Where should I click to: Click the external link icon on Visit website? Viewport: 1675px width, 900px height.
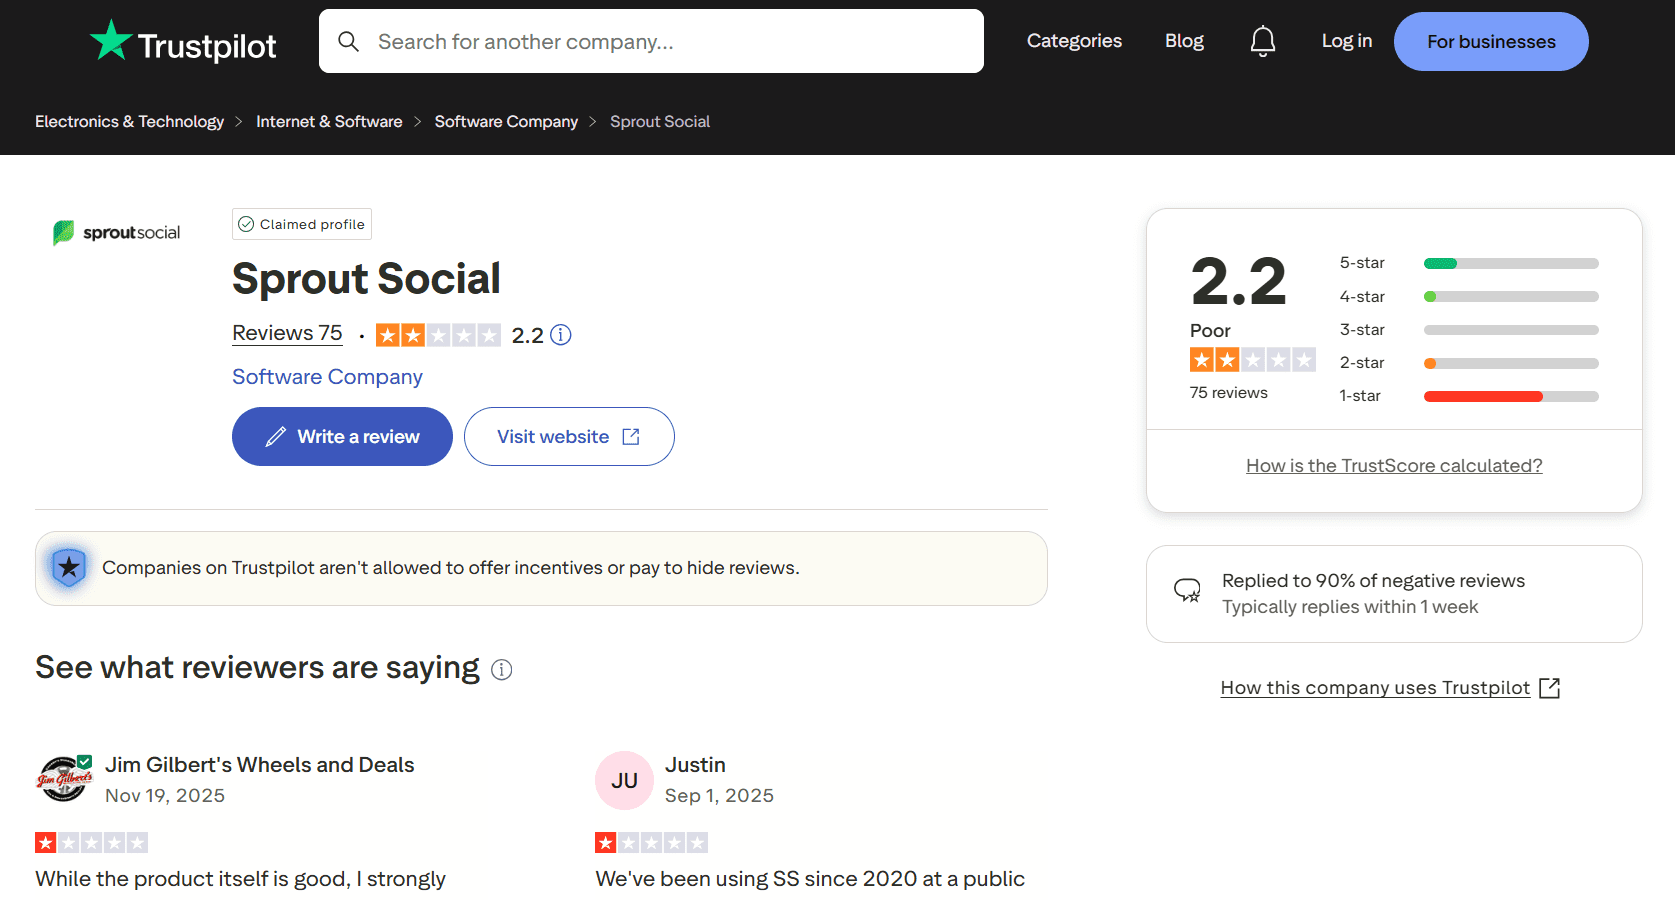[630, 436]
